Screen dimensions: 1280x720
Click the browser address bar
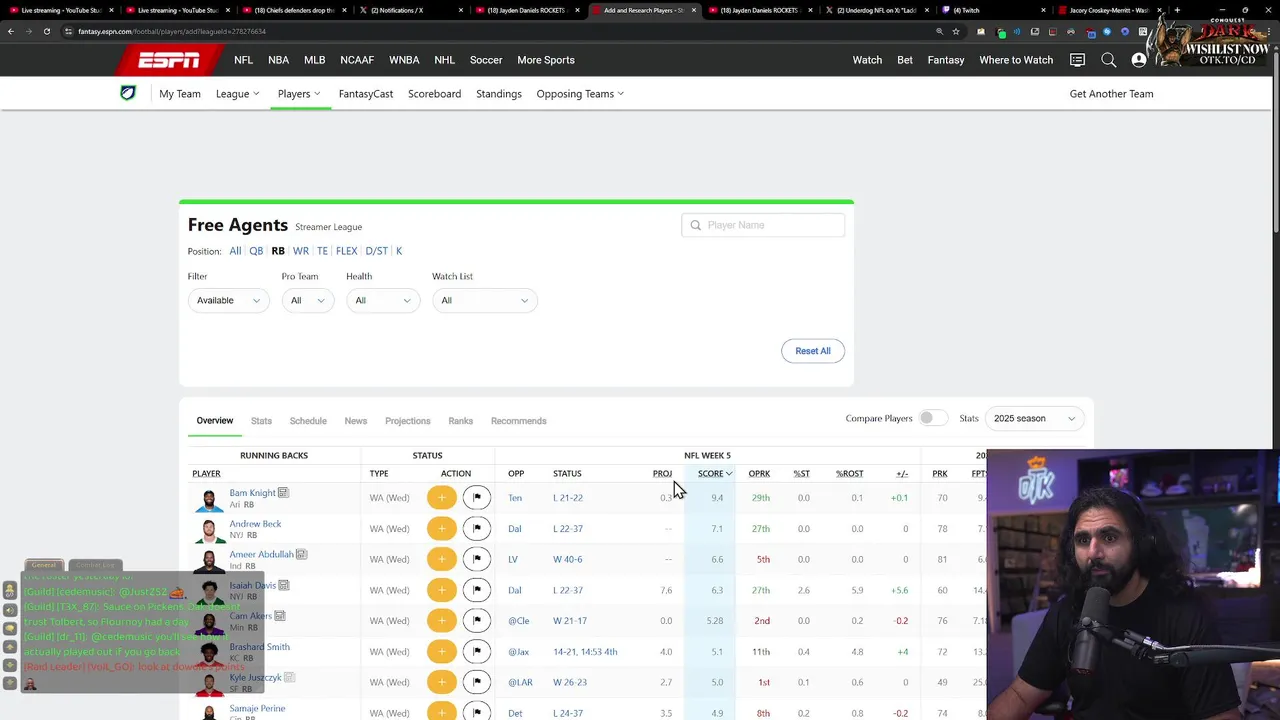tap(500, 31)
